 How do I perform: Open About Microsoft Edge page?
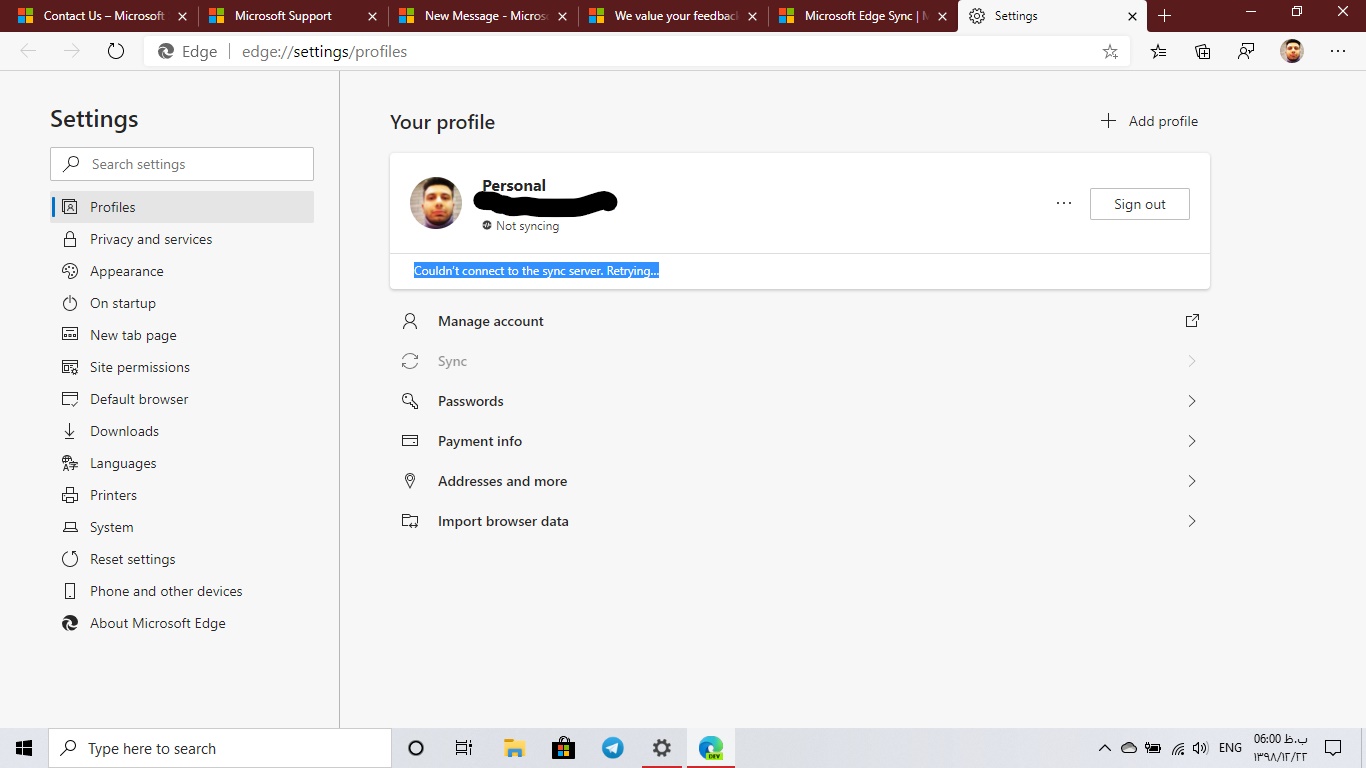click(182, 623)
